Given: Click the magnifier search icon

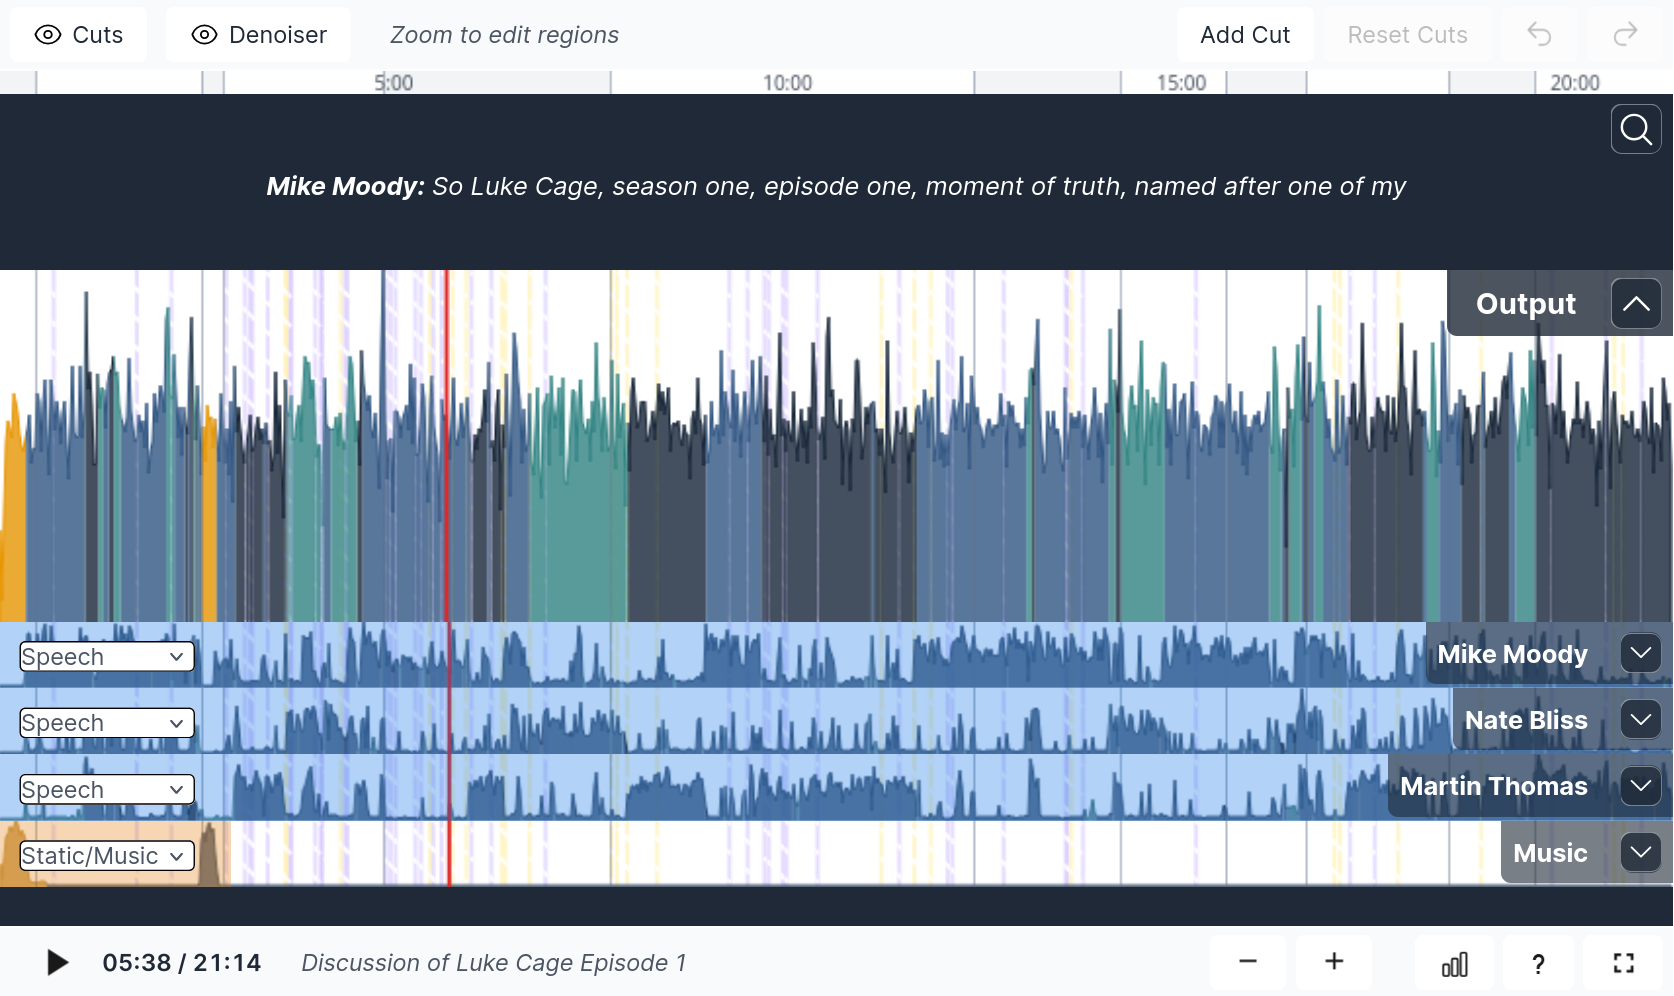Looking at the screenshot, I should click(1636, 130).
